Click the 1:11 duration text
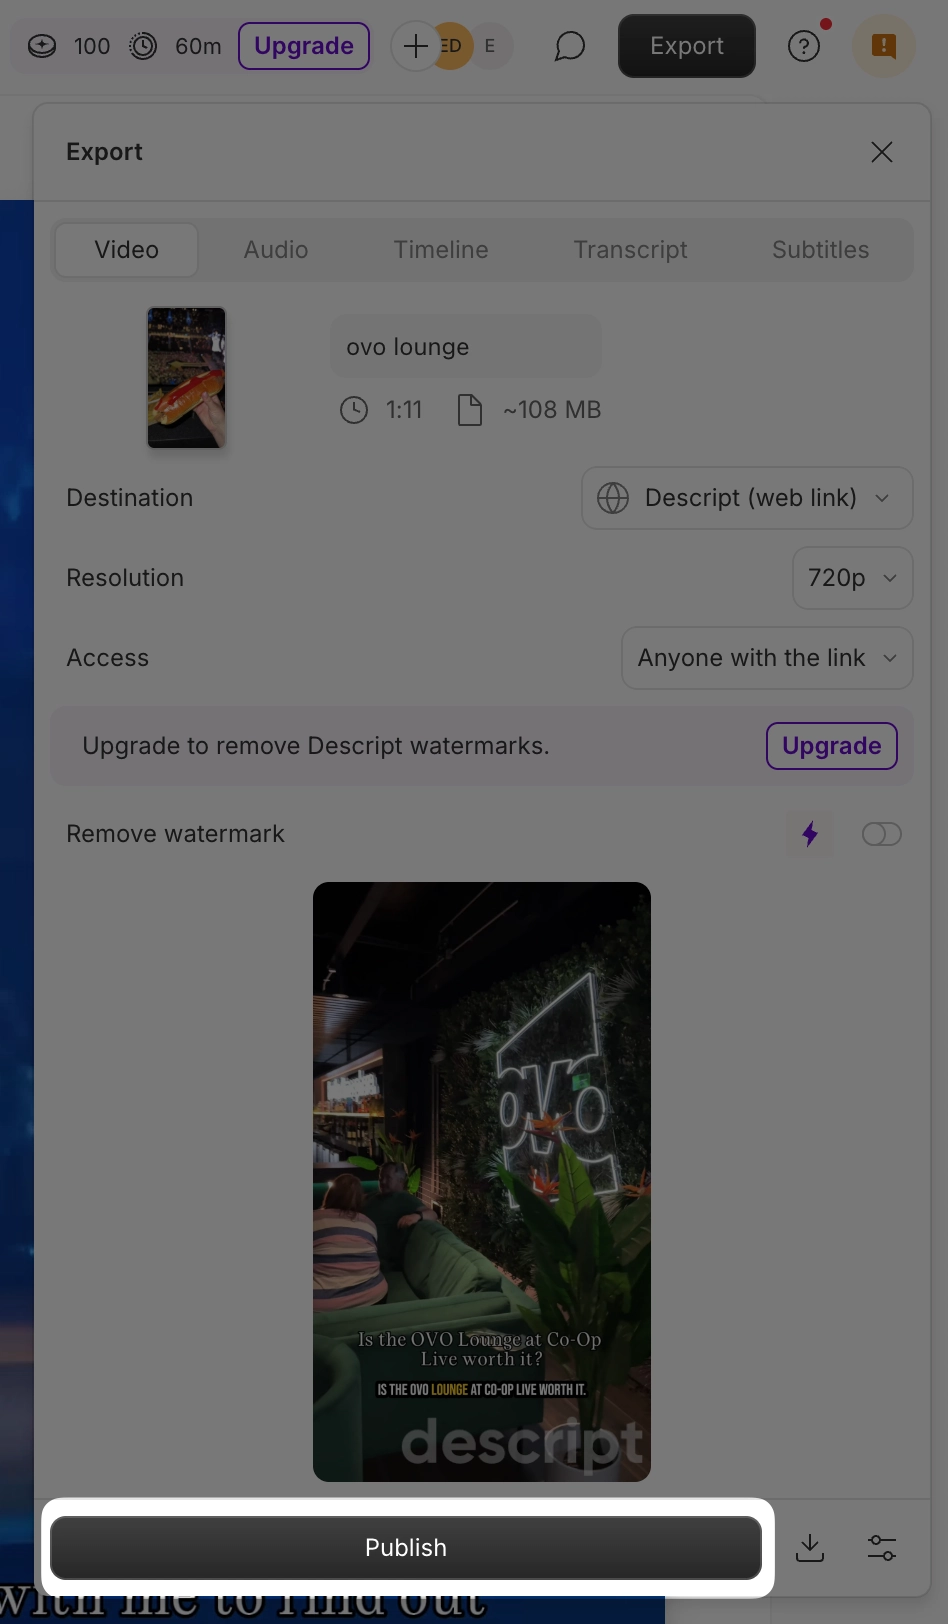Screen dimensions: 948x1624 pyautogui.click(x=404, y=410)
